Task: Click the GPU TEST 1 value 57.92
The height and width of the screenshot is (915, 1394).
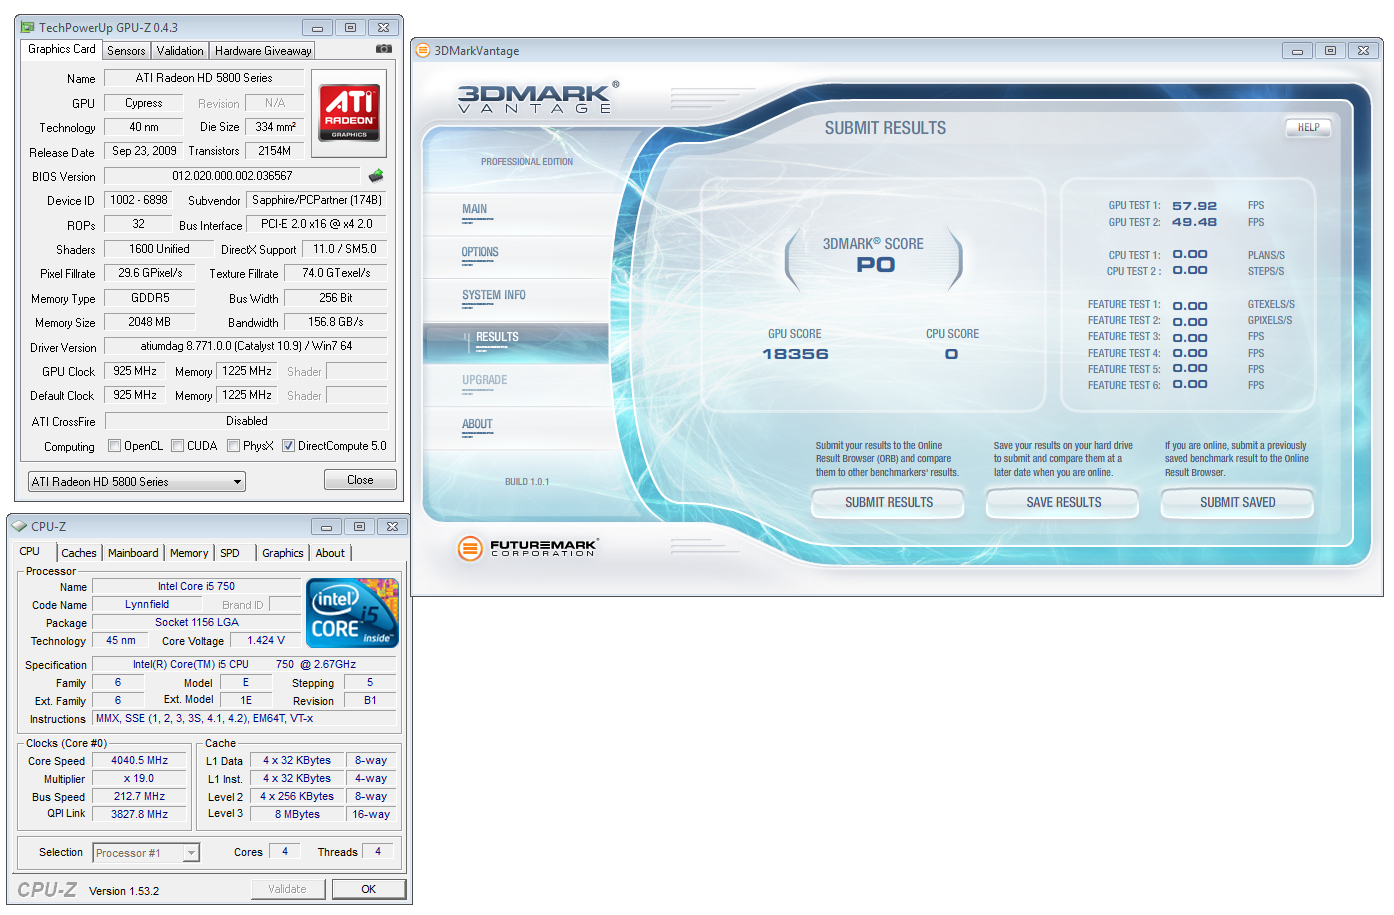Action: (x=1194, y=206)
